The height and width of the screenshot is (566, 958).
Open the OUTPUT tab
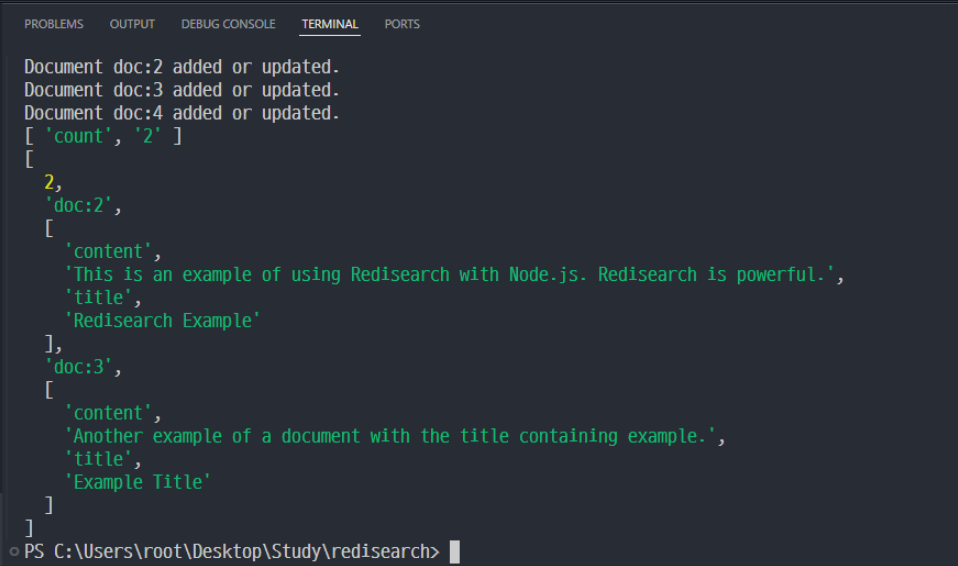coord(132,24)
